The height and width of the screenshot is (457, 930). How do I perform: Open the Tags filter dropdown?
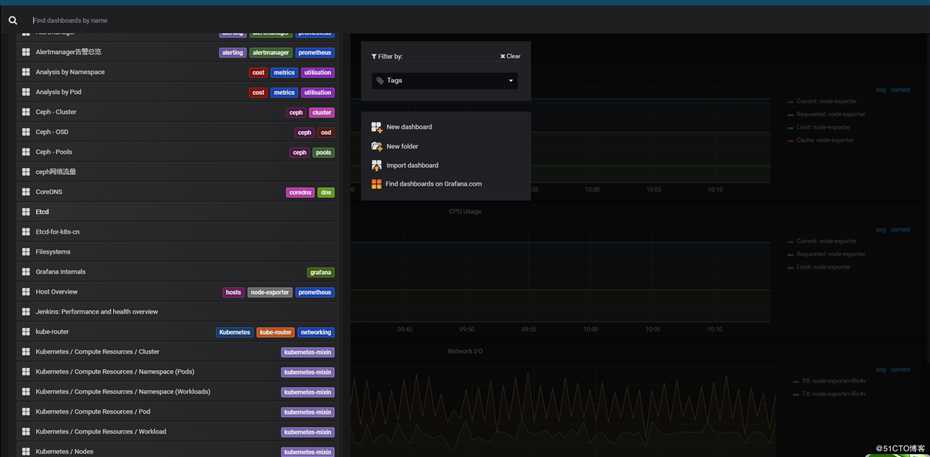[x=445, y=81]
